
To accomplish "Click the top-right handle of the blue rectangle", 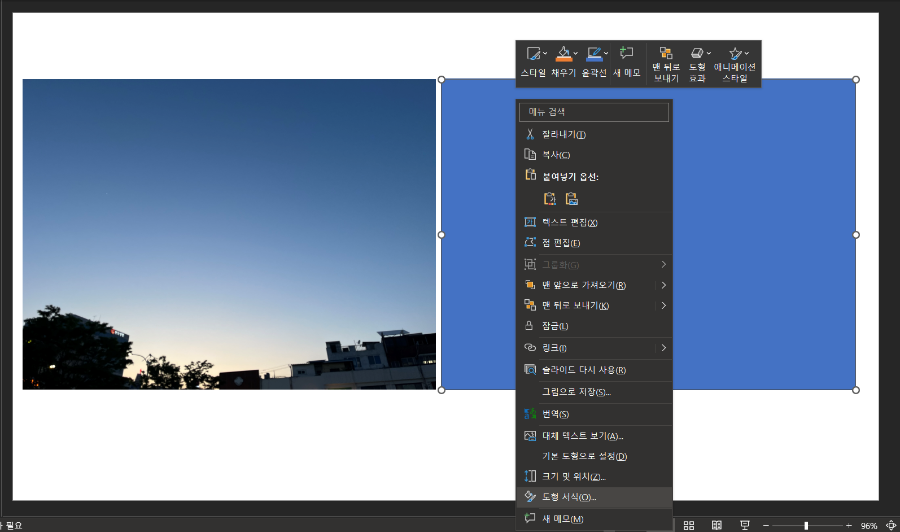I will 856,80.
